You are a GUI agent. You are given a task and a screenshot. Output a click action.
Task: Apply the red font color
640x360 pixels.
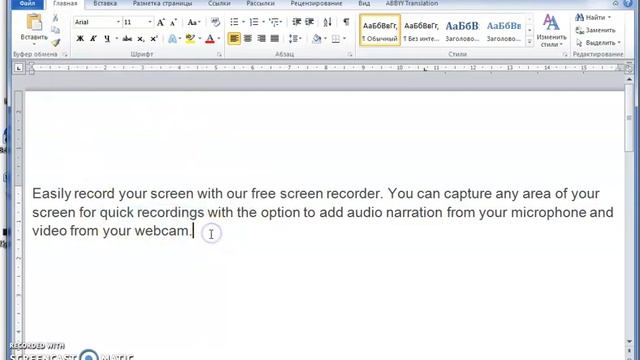pyautogui.click(x=210, y=39)
